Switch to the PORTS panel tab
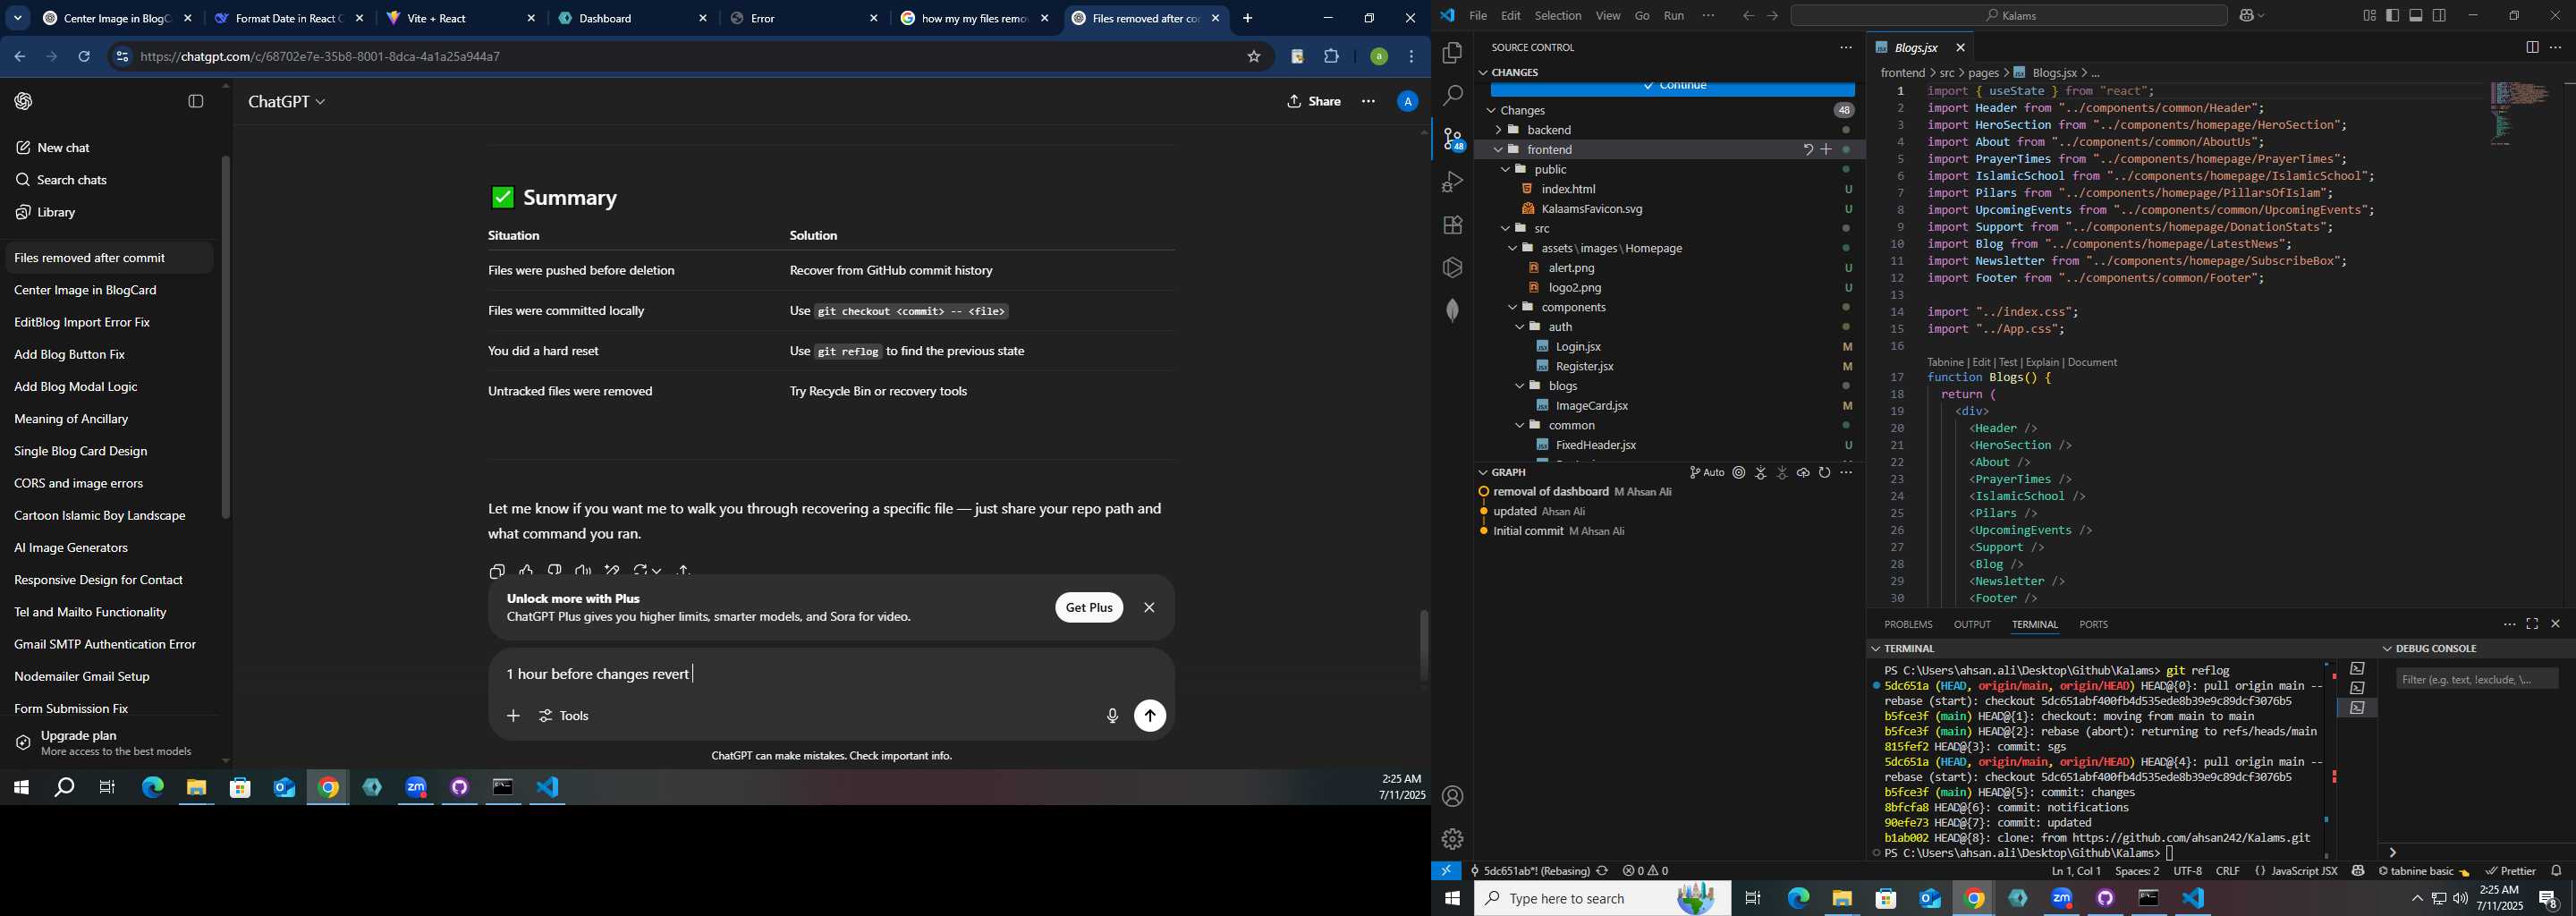This screenshot has height=916, width=2576. coord(2093,624)
